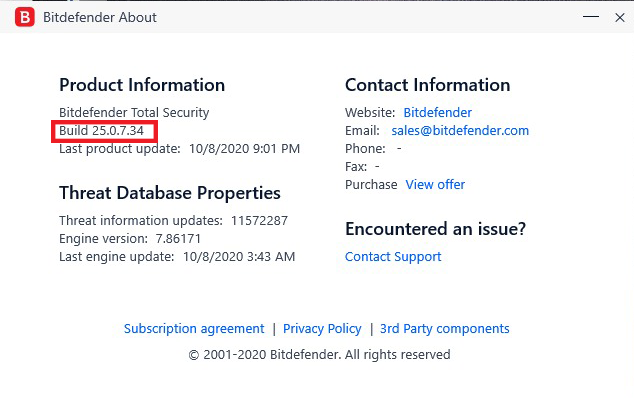Click the Bitdefender About window title
Image resolution: width=634 pixels, height=398 pixels.
(x=100, y=17)
